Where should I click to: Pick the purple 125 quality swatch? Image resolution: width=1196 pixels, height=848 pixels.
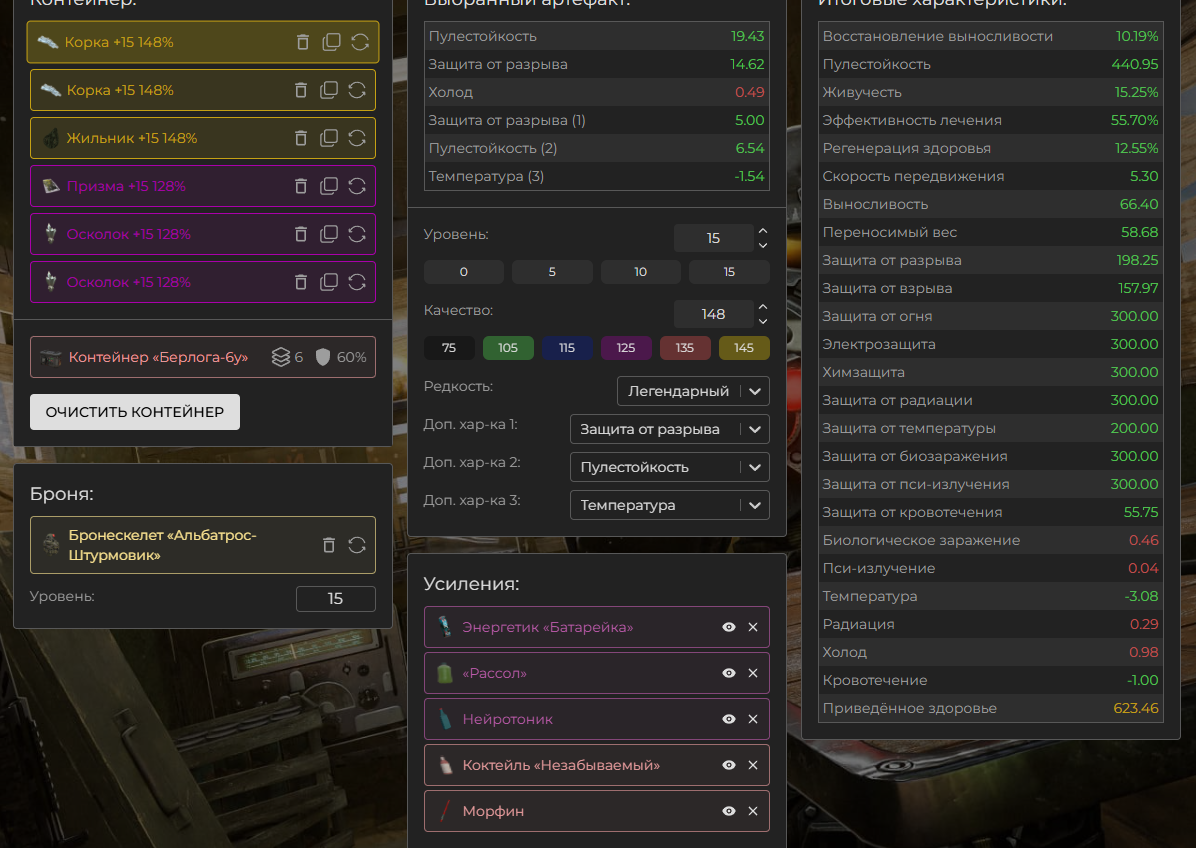[626, 348]
